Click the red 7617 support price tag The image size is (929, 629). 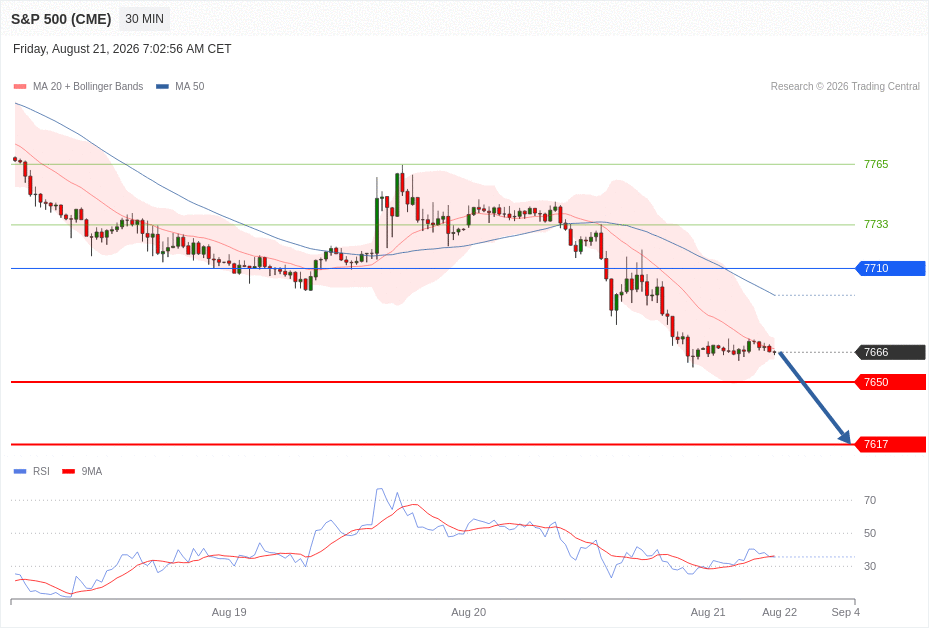tap(890, 444)
